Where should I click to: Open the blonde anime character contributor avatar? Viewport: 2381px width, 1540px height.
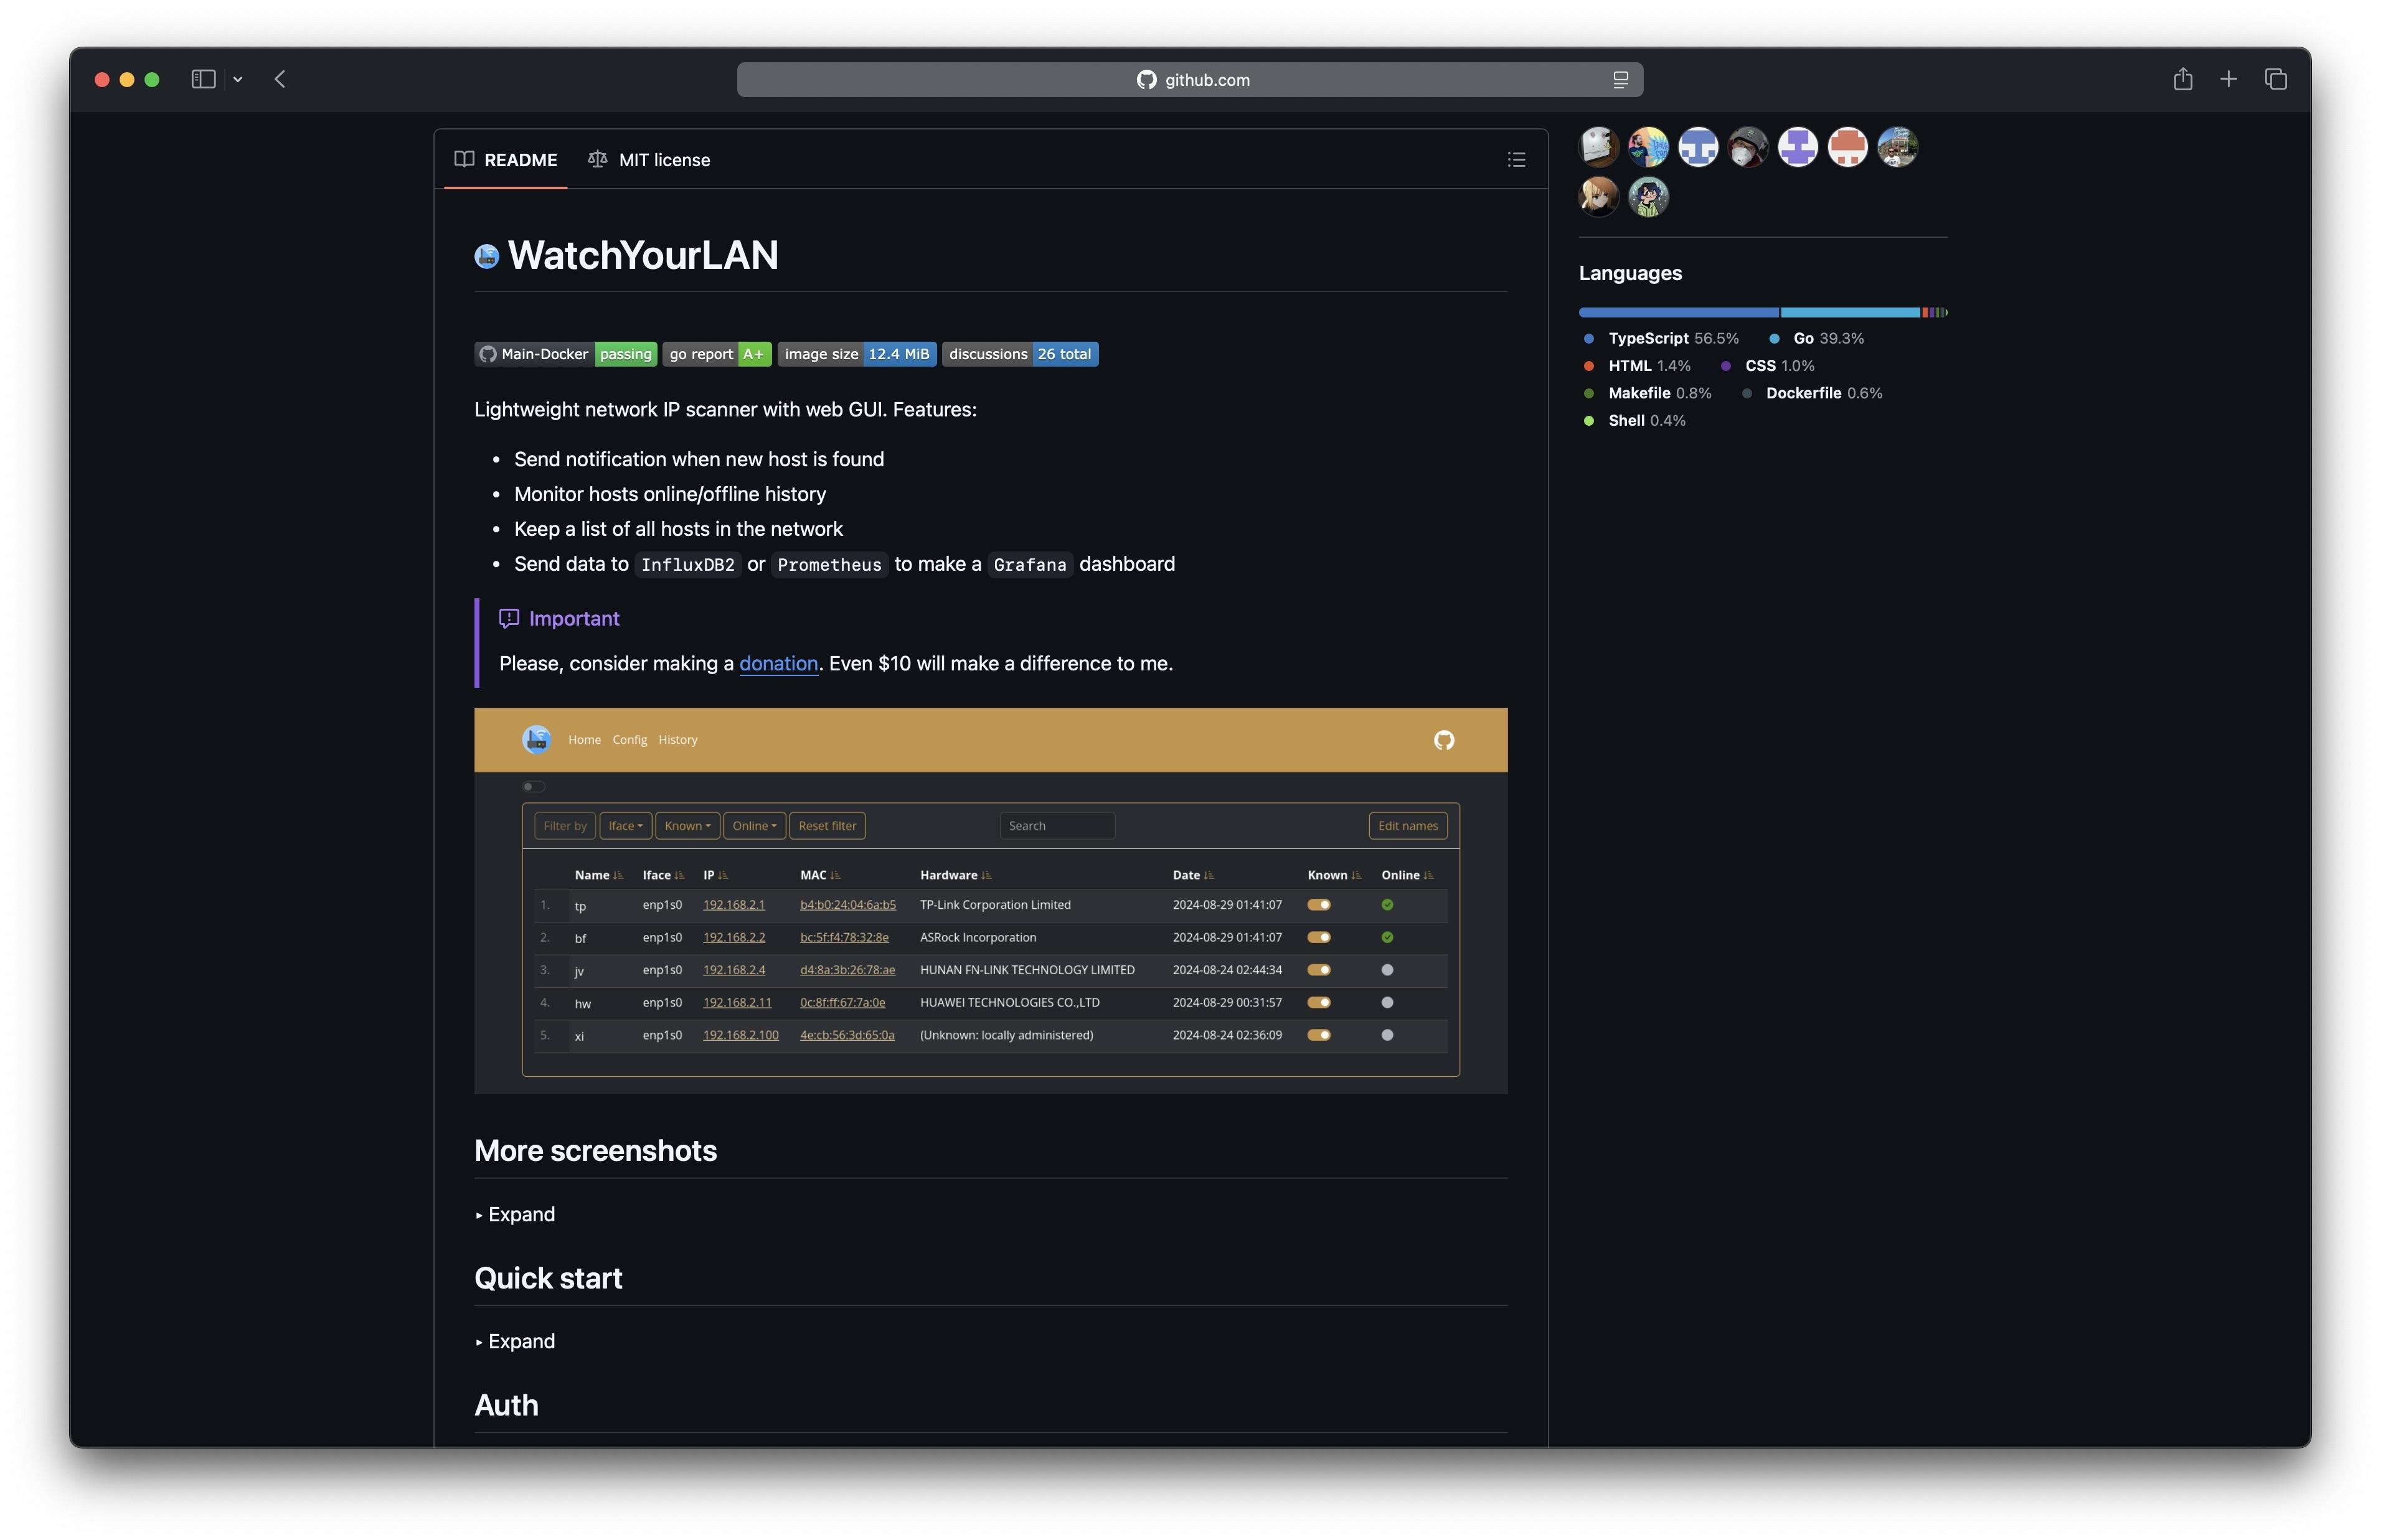tap(1598, 197)
